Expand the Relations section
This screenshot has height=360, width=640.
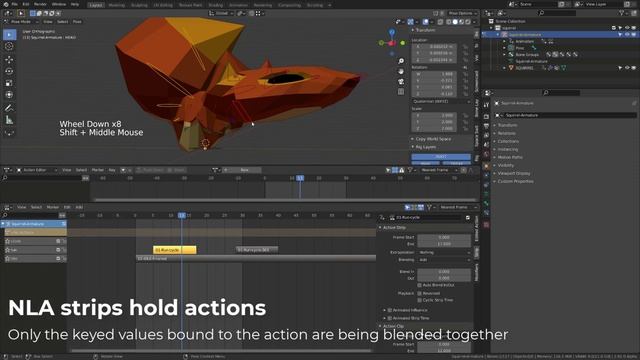(506, 133)
